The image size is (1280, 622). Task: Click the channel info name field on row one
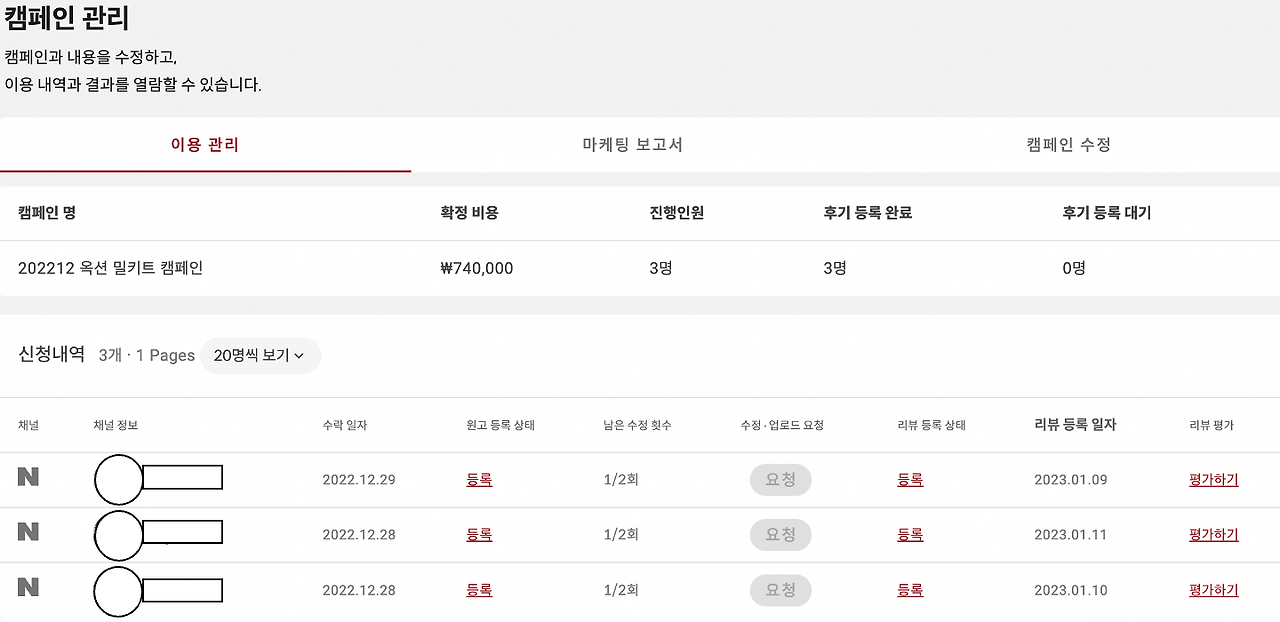pos(184,479)
